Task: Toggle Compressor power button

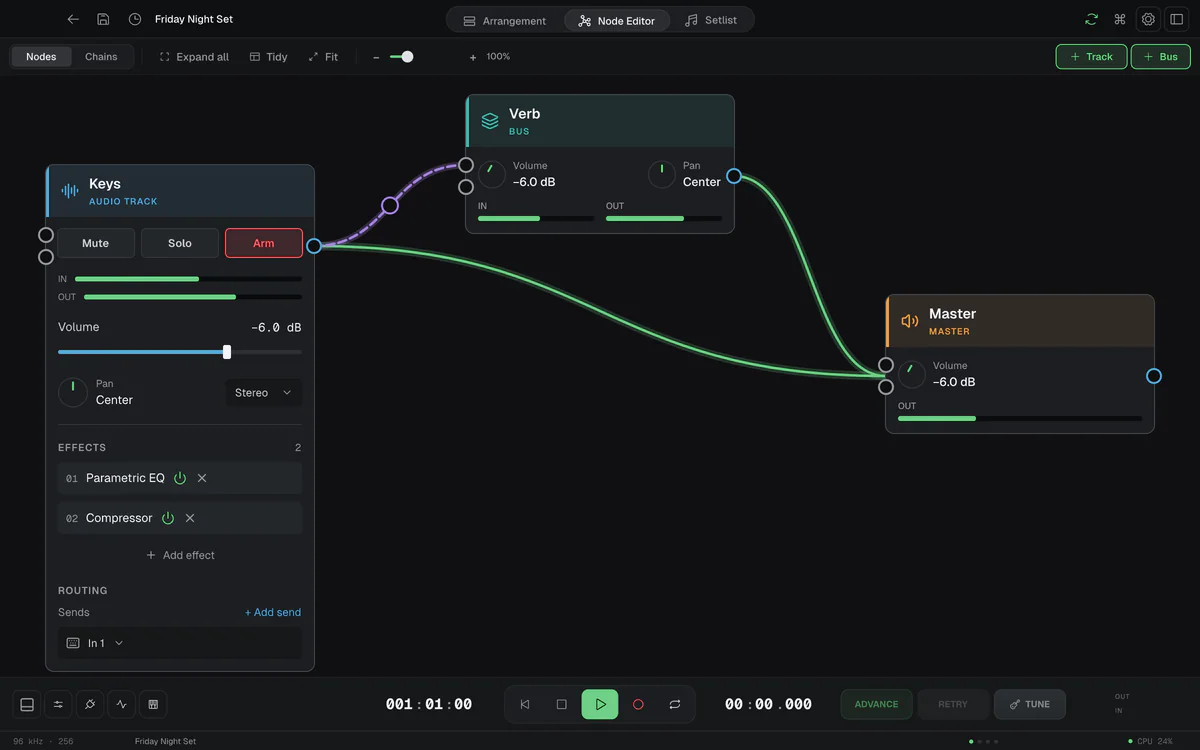Action: tap(168, 518)
